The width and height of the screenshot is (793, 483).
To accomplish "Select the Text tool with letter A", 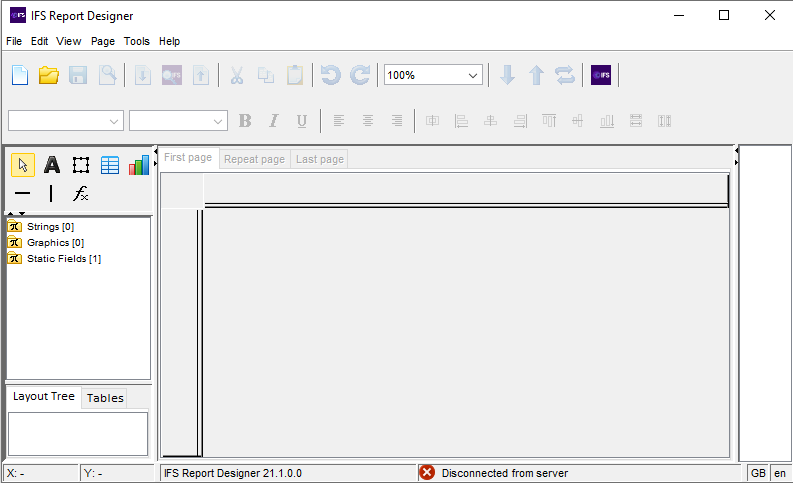I will pos(52,165).
